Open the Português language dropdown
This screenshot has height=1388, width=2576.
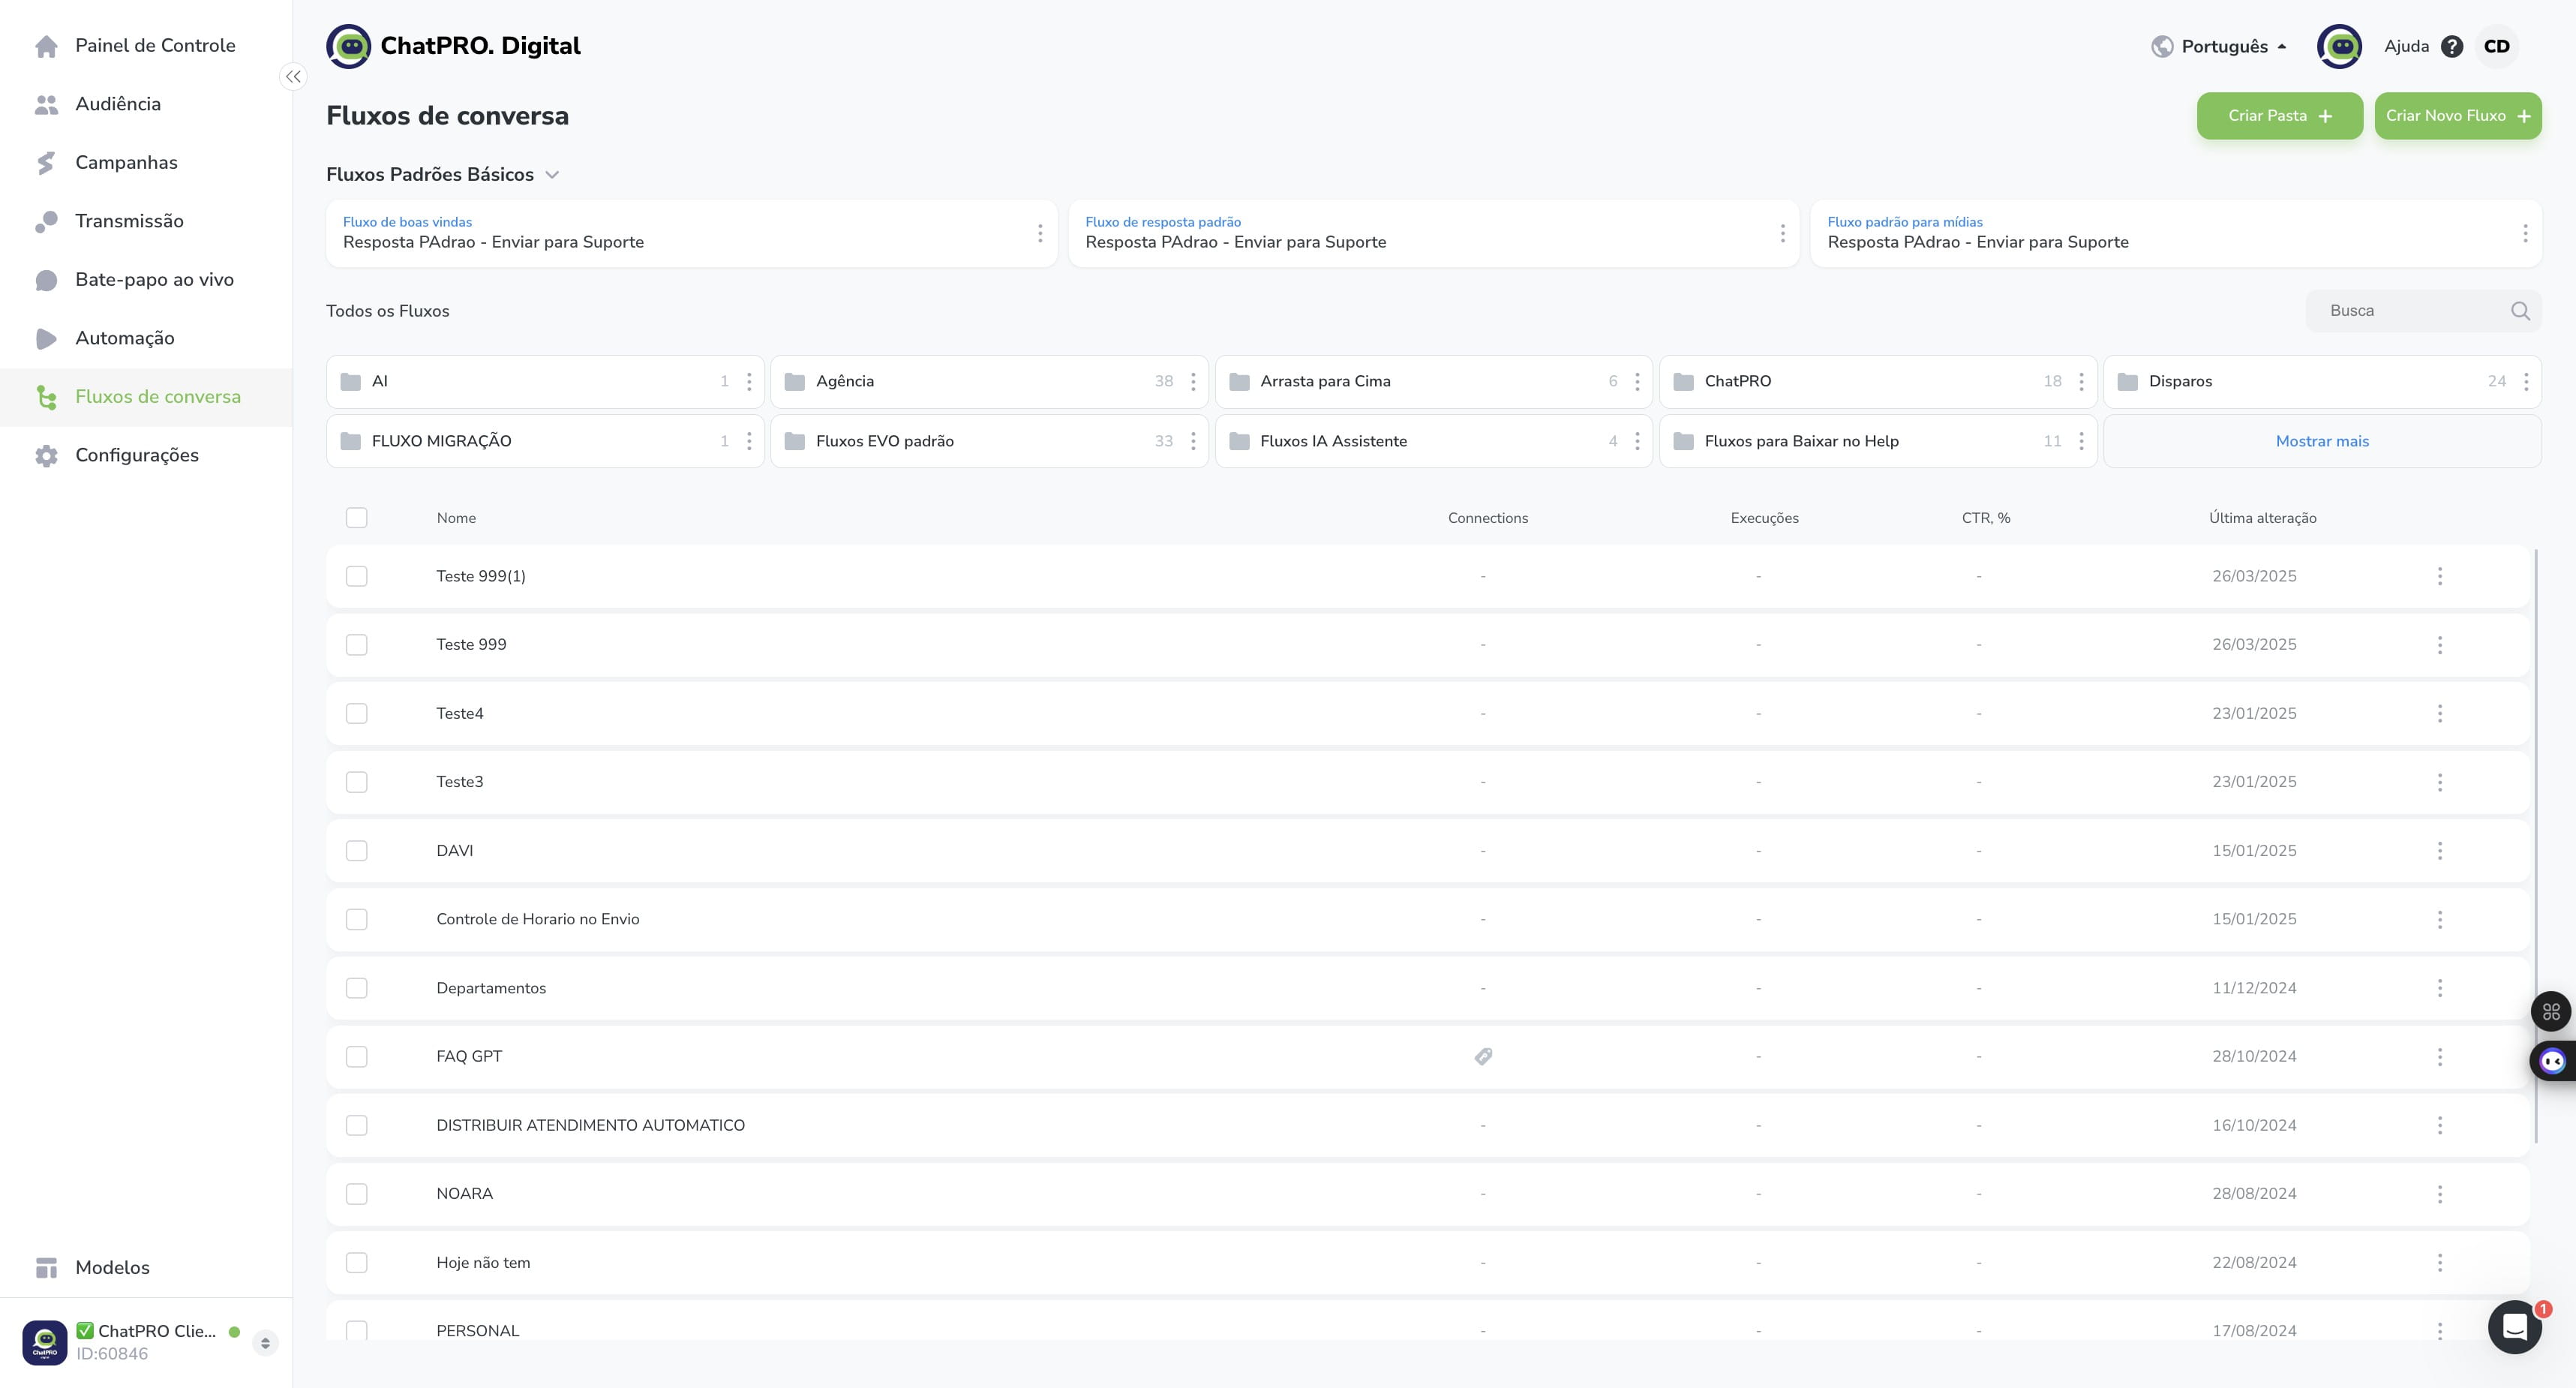pos(2219,46)
